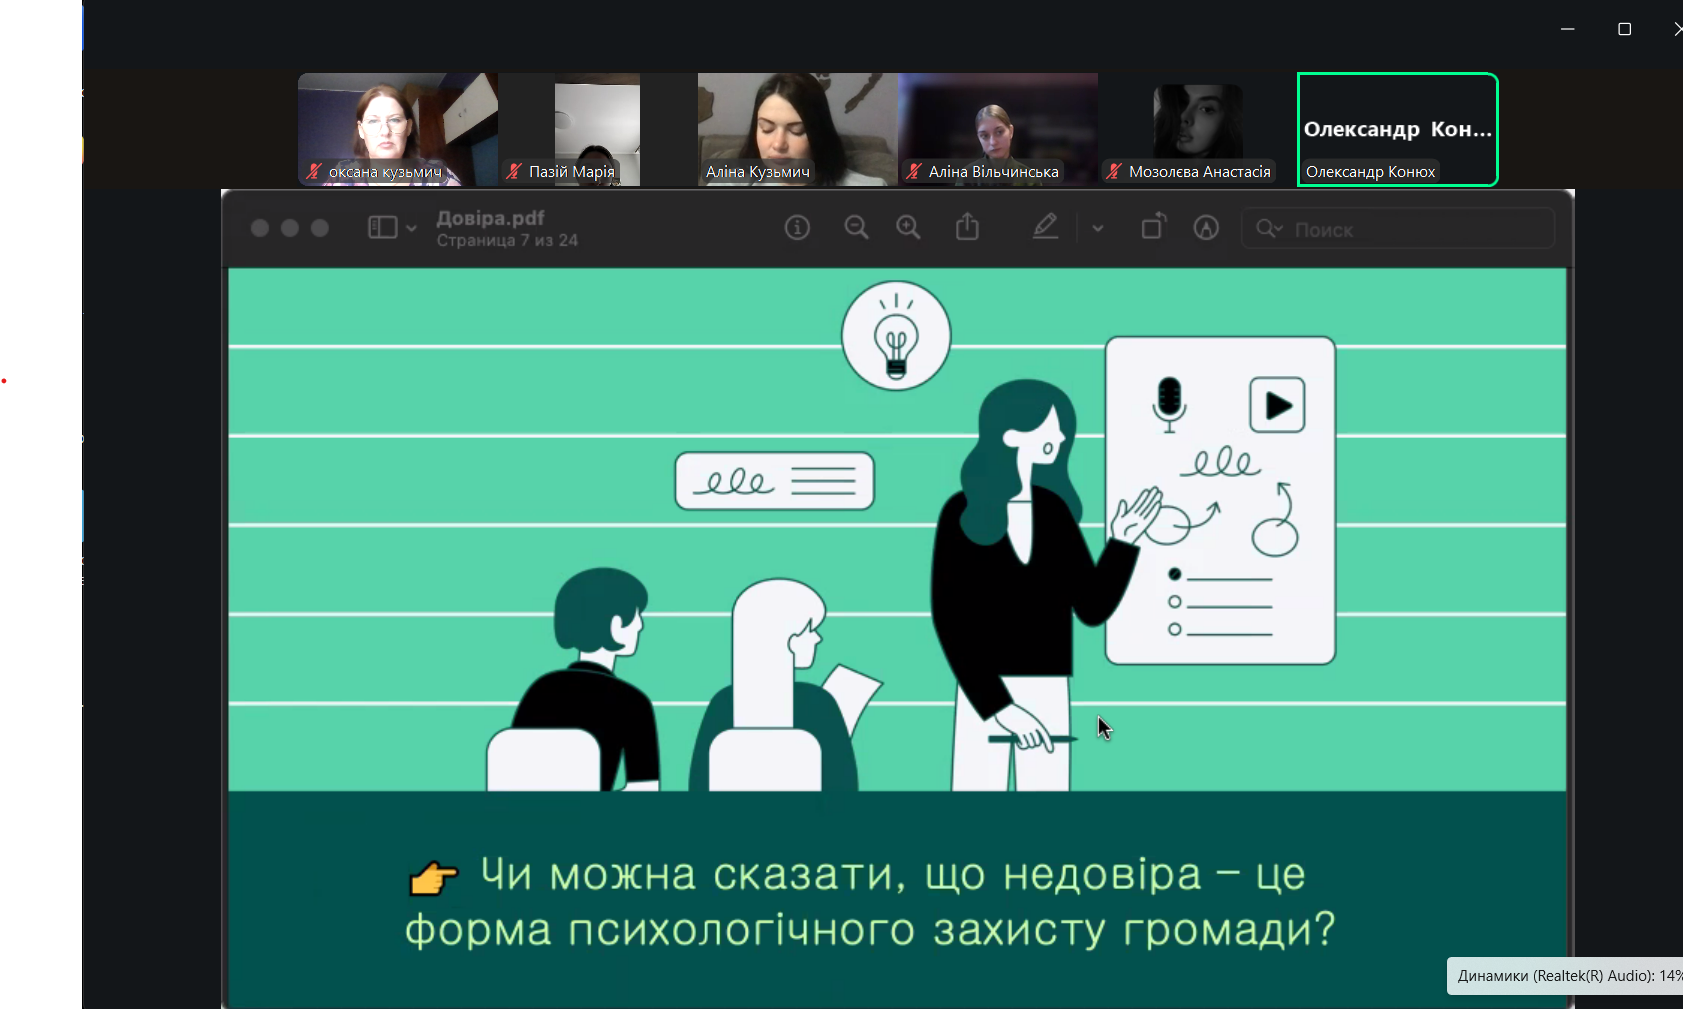Click the Markup toolbar circle-A icon
The height and width of the screenshot is (1009, 1683).
[1206, 228]
